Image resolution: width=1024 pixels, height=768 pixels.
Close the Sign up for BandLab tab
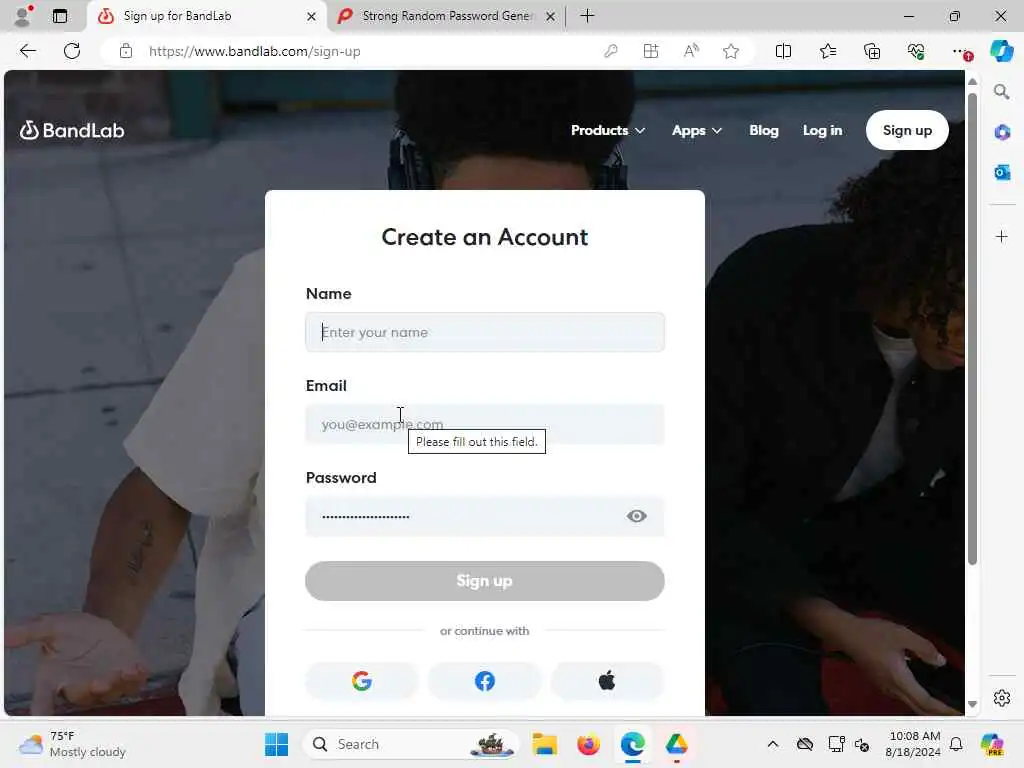312,16
